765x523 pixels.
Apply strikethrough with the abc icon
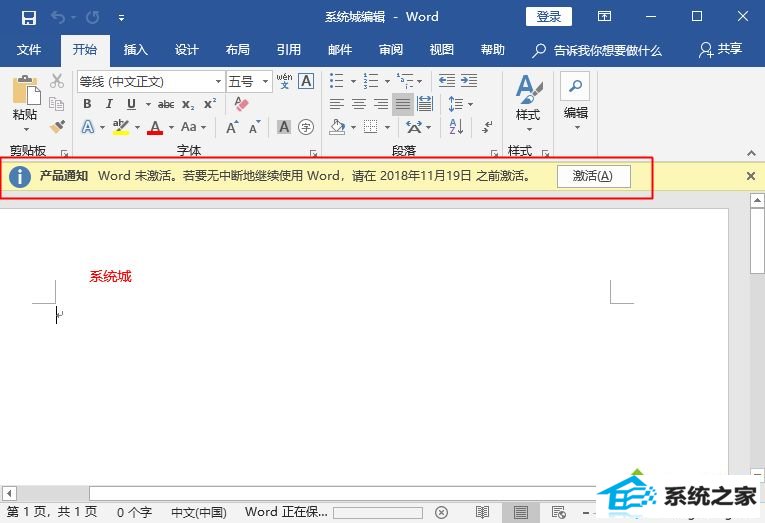pyautogui.click(x=166, y=104)
